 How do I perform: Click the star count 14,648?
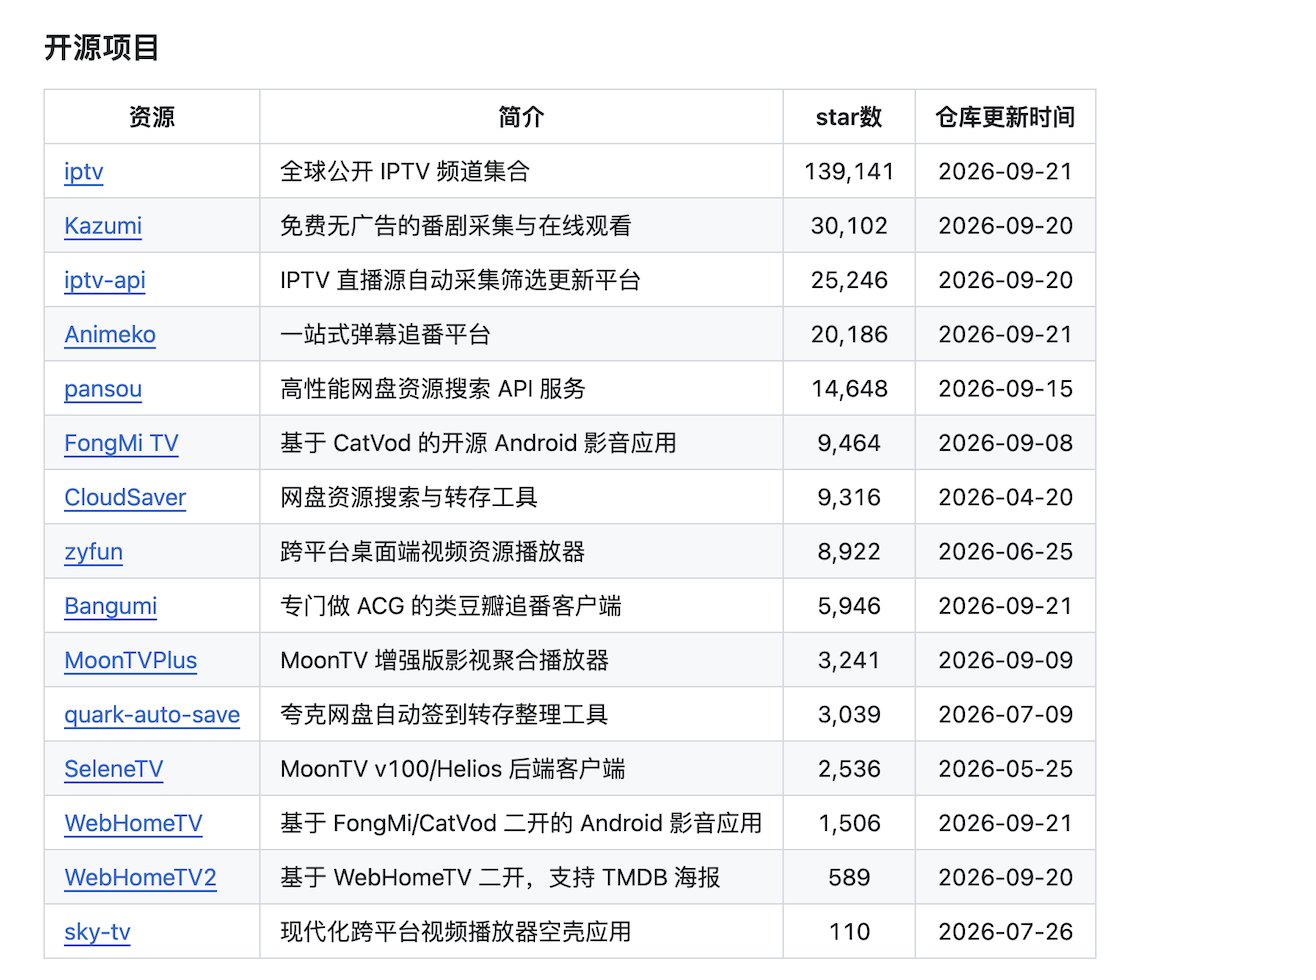click(849, 389)
